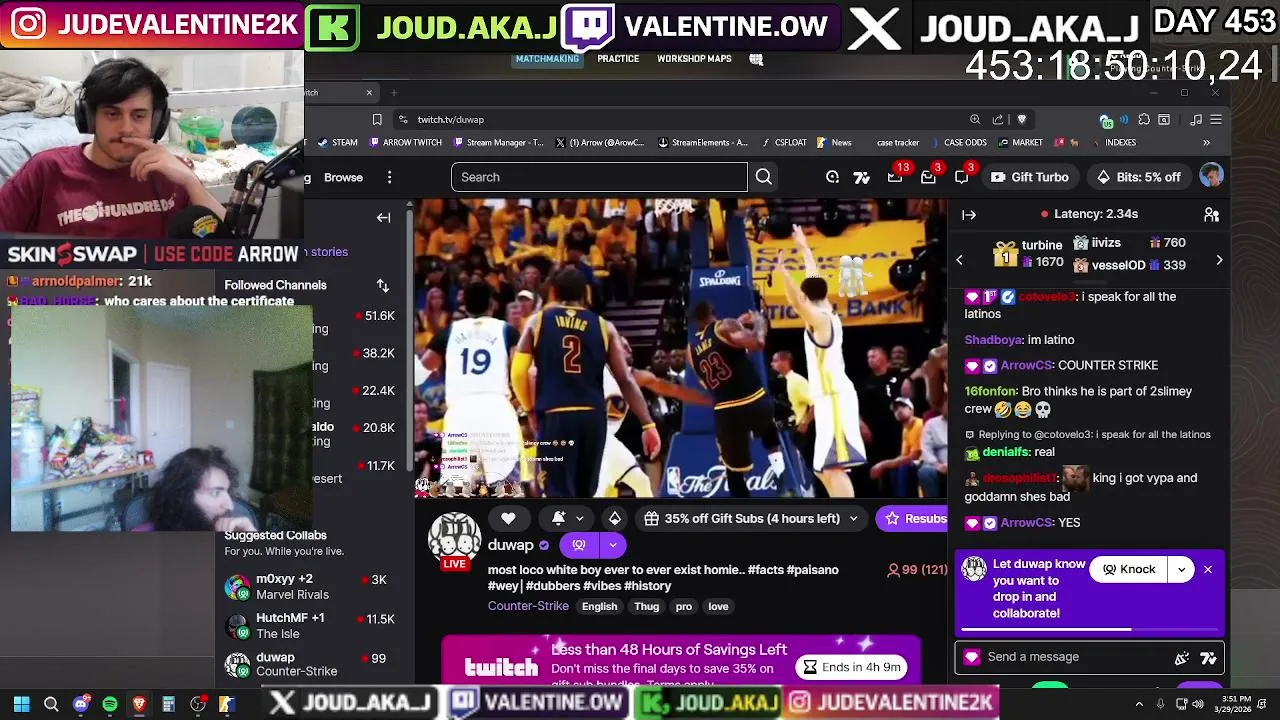This screenshot has width=1280, height=720.
Task: Open the chat bubble icon with badge 3
Action: click(962, 177)
